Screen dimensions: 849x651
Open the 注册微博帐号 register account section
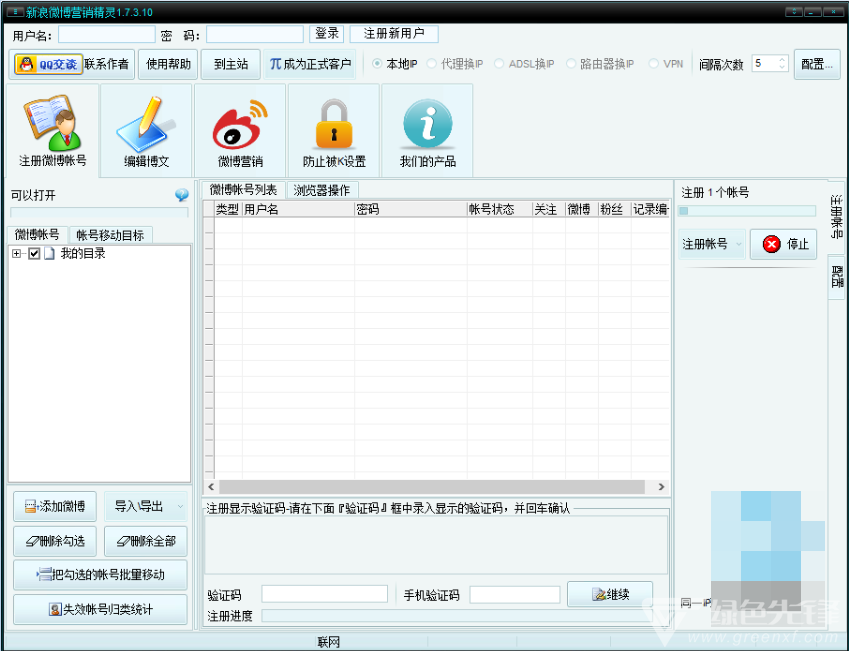(x=53, y=131)
